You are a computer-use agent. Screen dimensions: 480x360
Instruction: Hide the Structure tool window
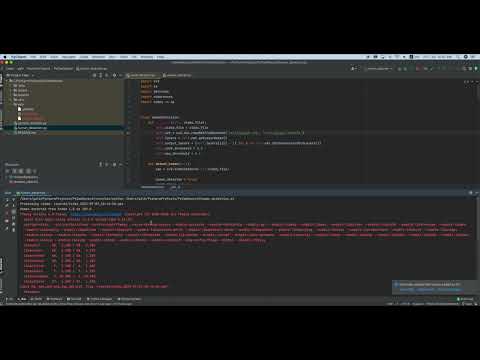(121, 164)
